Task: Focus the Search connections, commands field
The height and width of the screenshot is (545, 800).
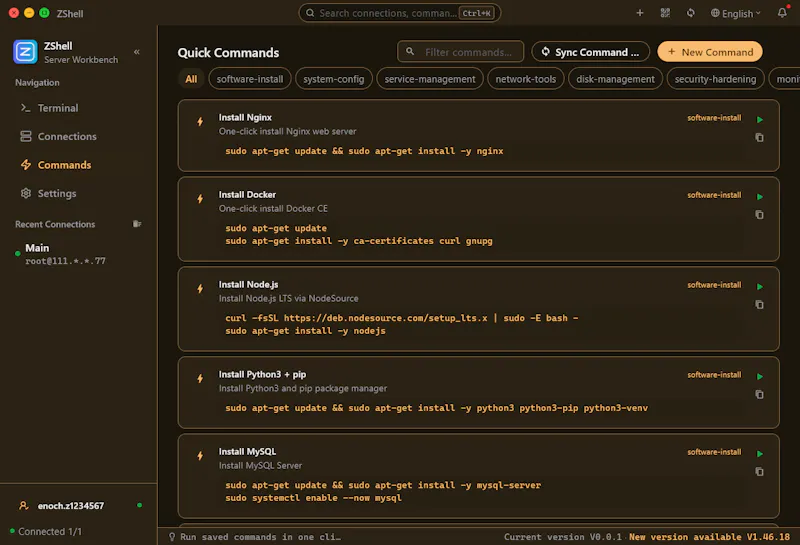Action: tap(399, 13)
